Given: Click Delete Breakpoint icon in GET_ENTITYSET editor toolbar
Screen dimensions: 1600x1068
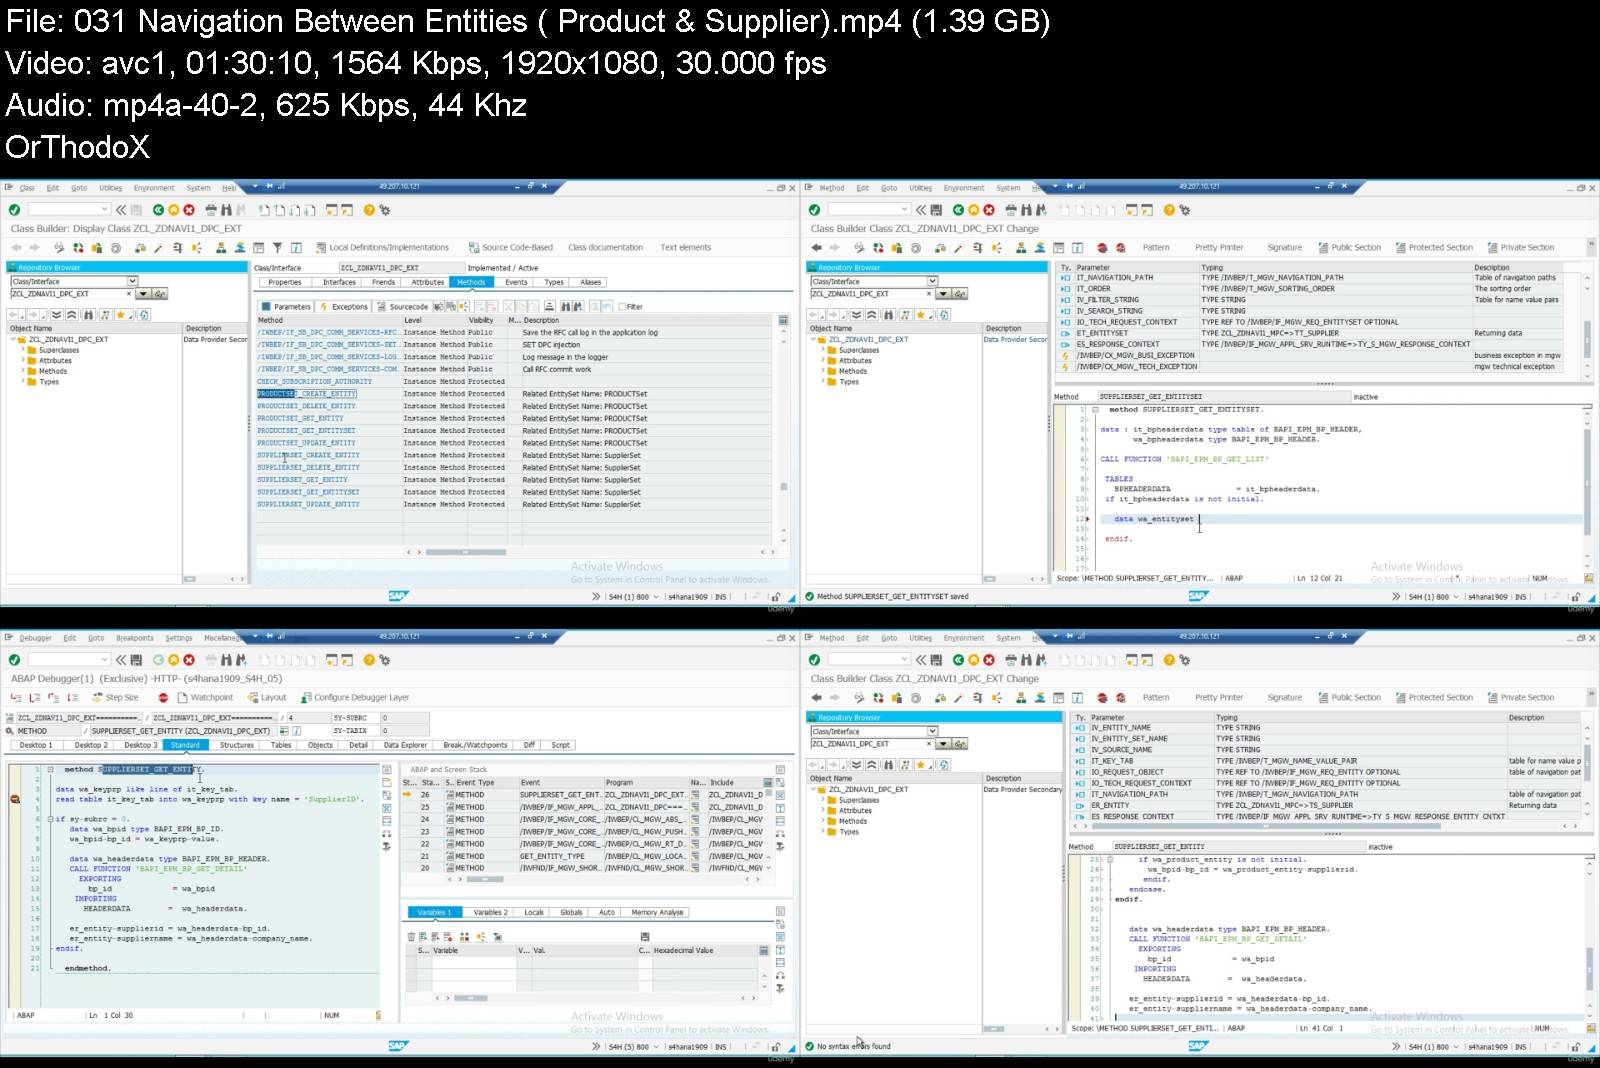Looking at the screenshot, I should (1120, 248).
